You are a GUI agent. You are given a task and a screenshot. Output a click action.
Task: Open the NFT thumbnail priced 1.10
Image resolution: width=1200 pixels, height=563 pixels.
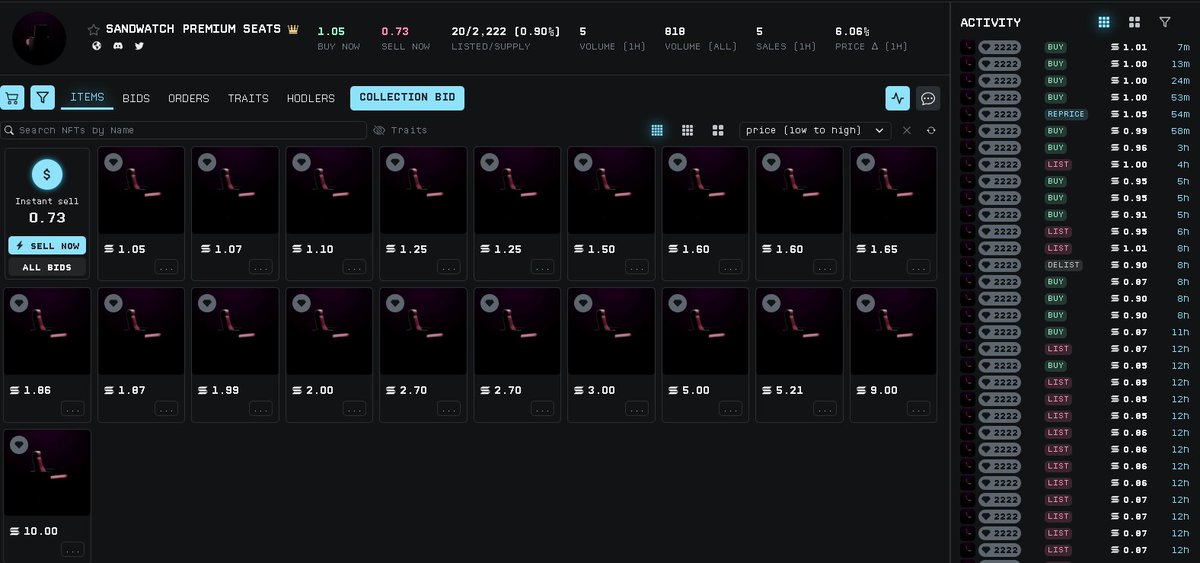point(329,191)
